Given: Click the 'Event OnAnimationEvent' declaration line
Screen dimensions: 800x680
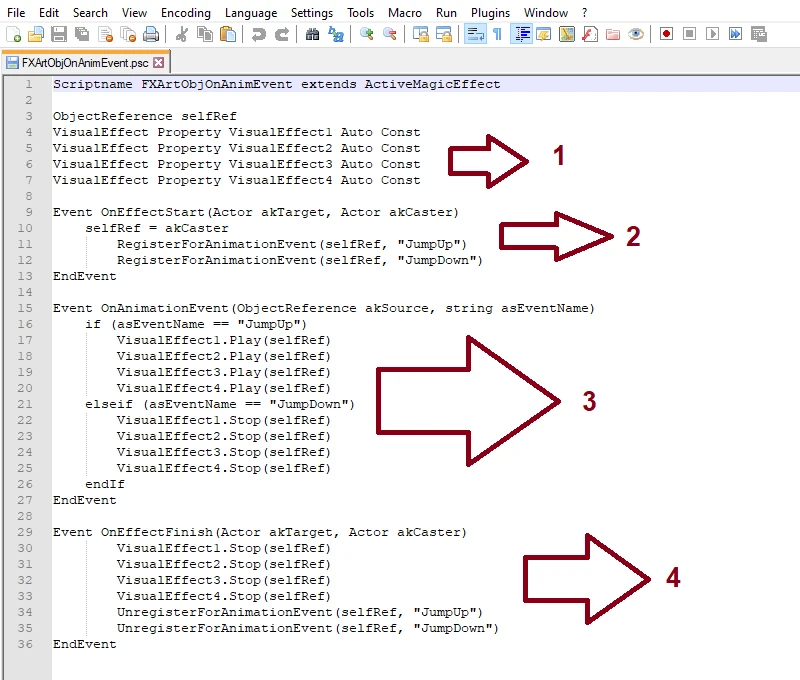Looking at the screenshot, I should pyautogui.click(x=324, y=308).
